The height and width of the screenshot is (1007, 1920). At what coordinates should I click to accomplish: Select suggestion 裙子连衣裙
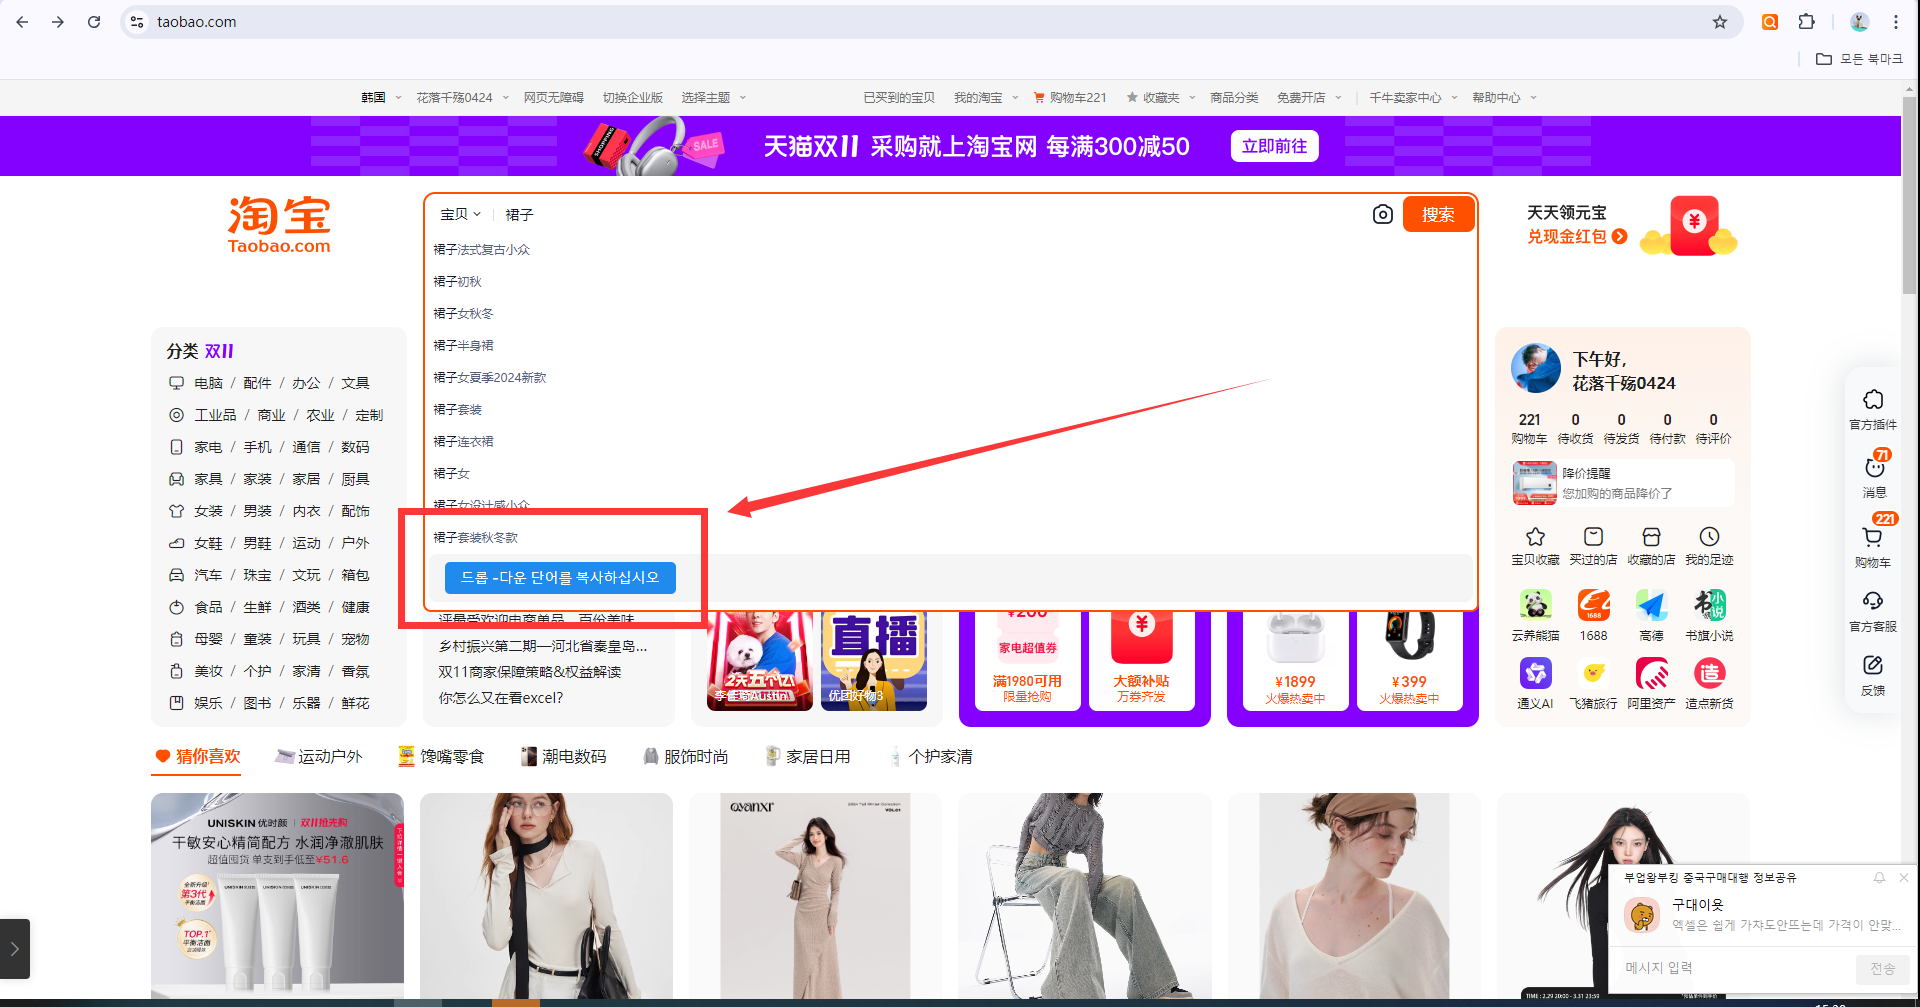pos(464,441)
